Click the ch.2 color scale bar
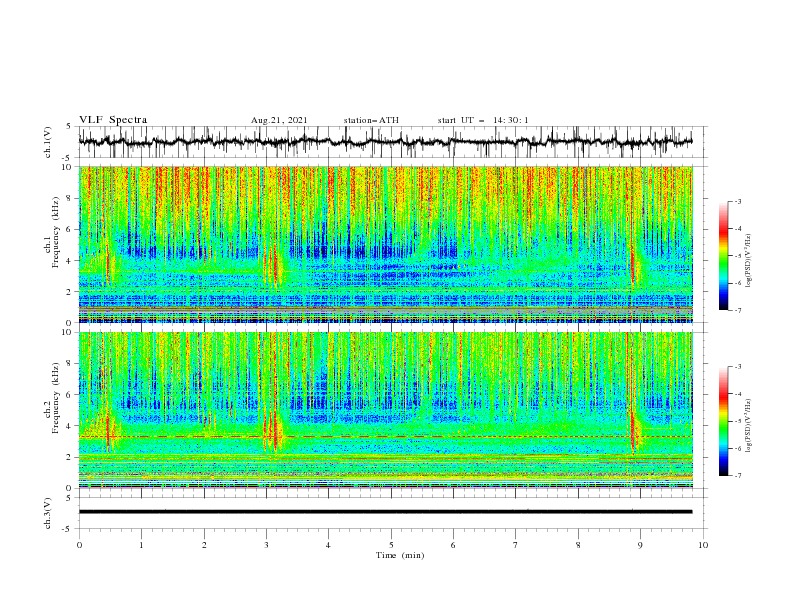This screenshot has height=612, width=792. click(x=723, y=421)
